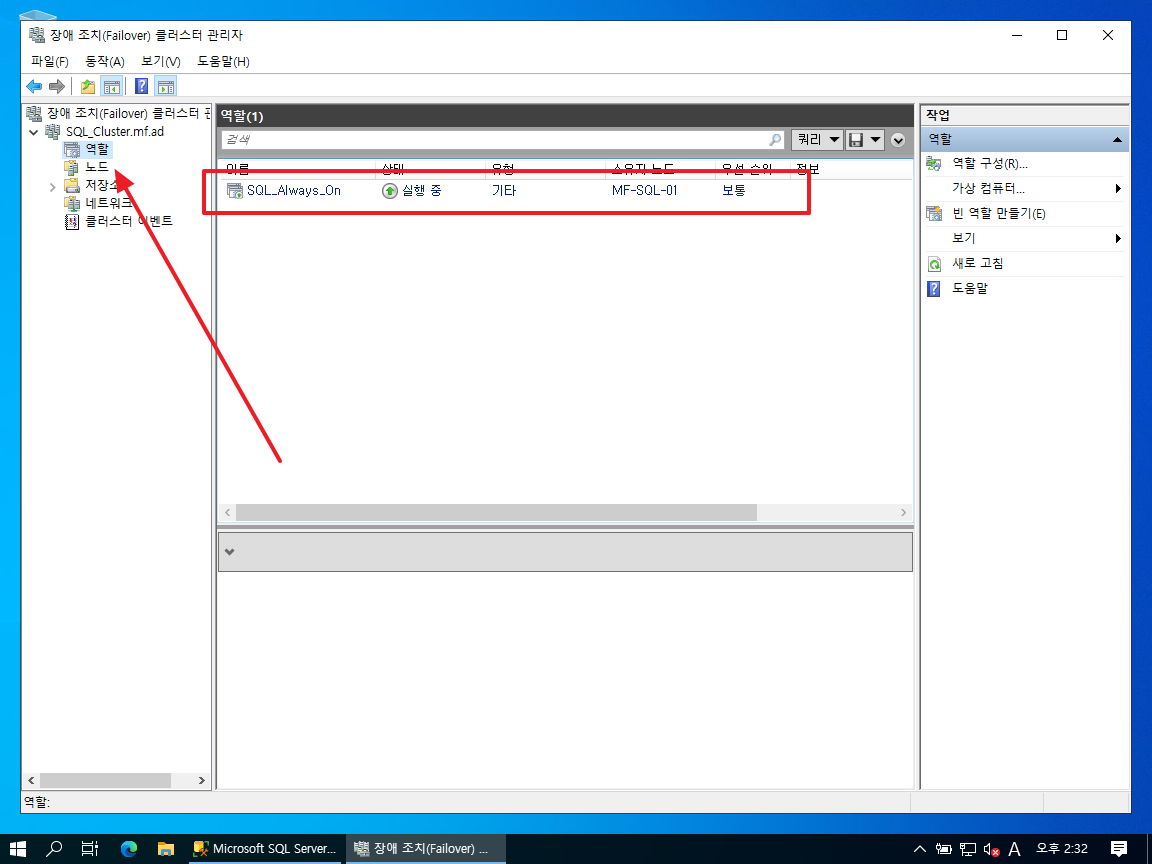
Task: Open the 쿼리 dropdown
Action: pos(816,140)
